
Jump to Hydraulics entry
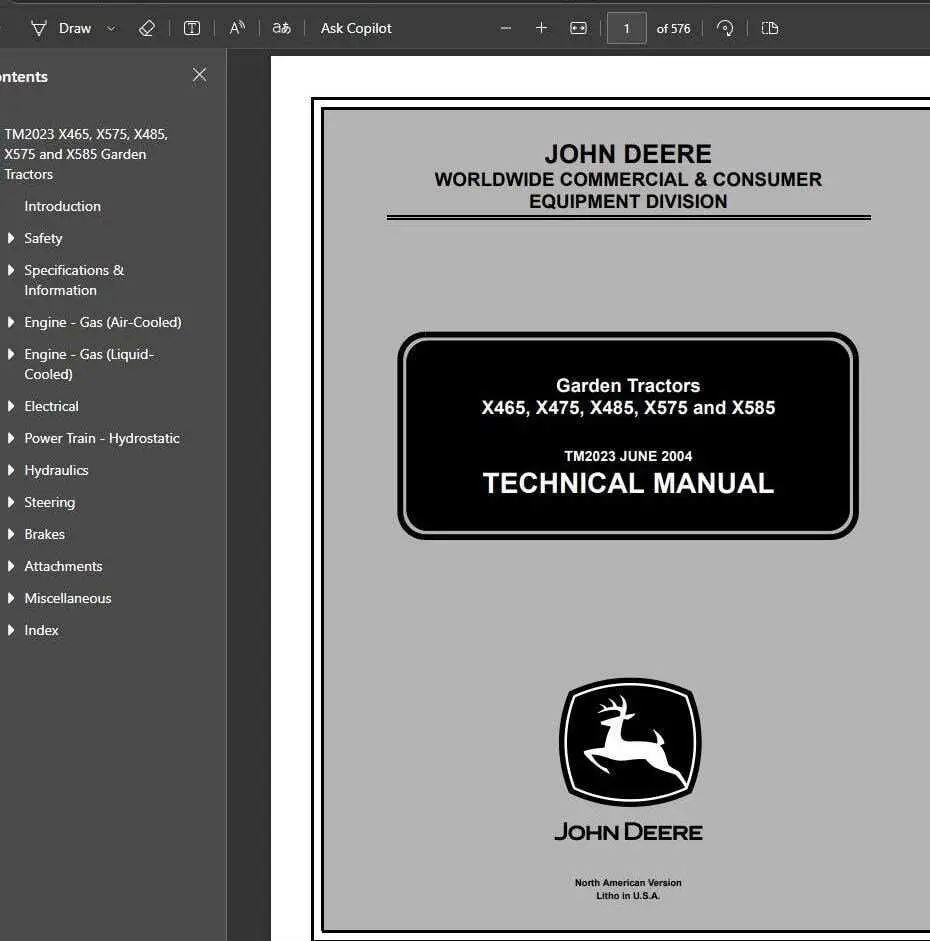[56, 470]
